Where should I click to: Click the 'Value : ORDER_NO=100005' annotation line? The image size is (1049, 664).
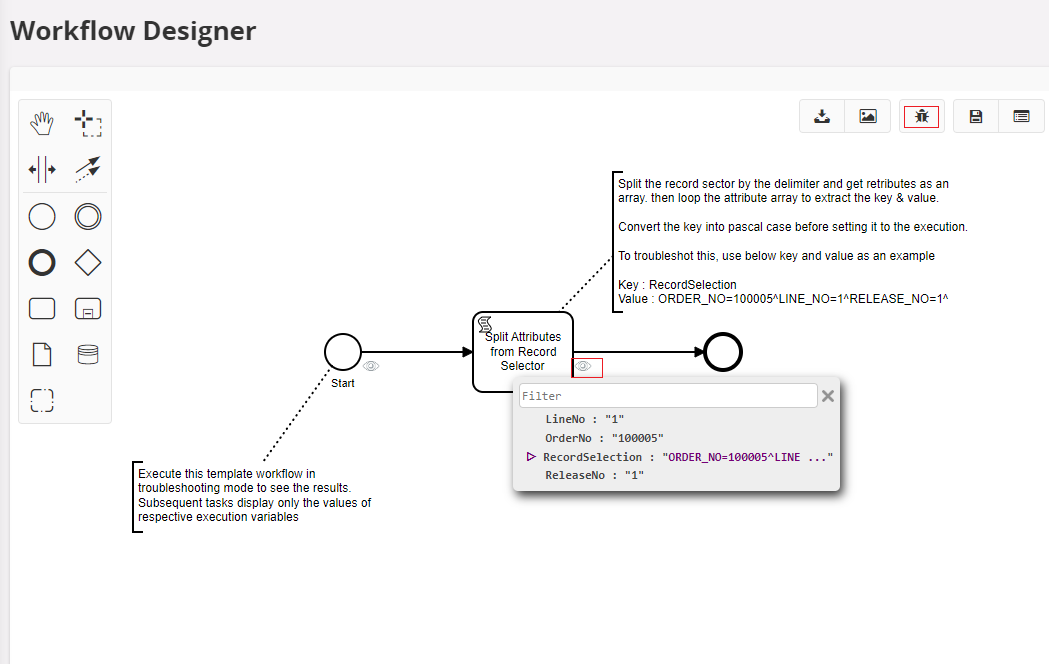[783, 299]
